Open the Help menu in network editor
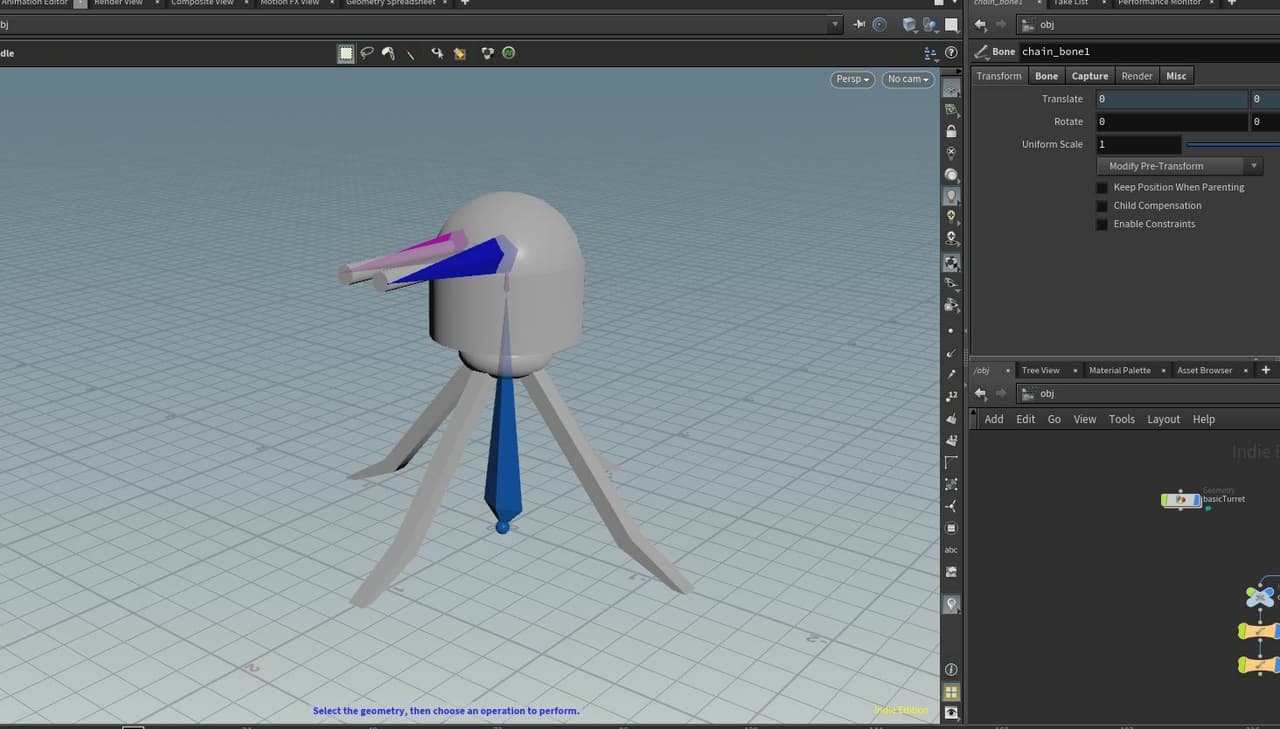This screenshot has width=1280, height=729. [1204, 419]
